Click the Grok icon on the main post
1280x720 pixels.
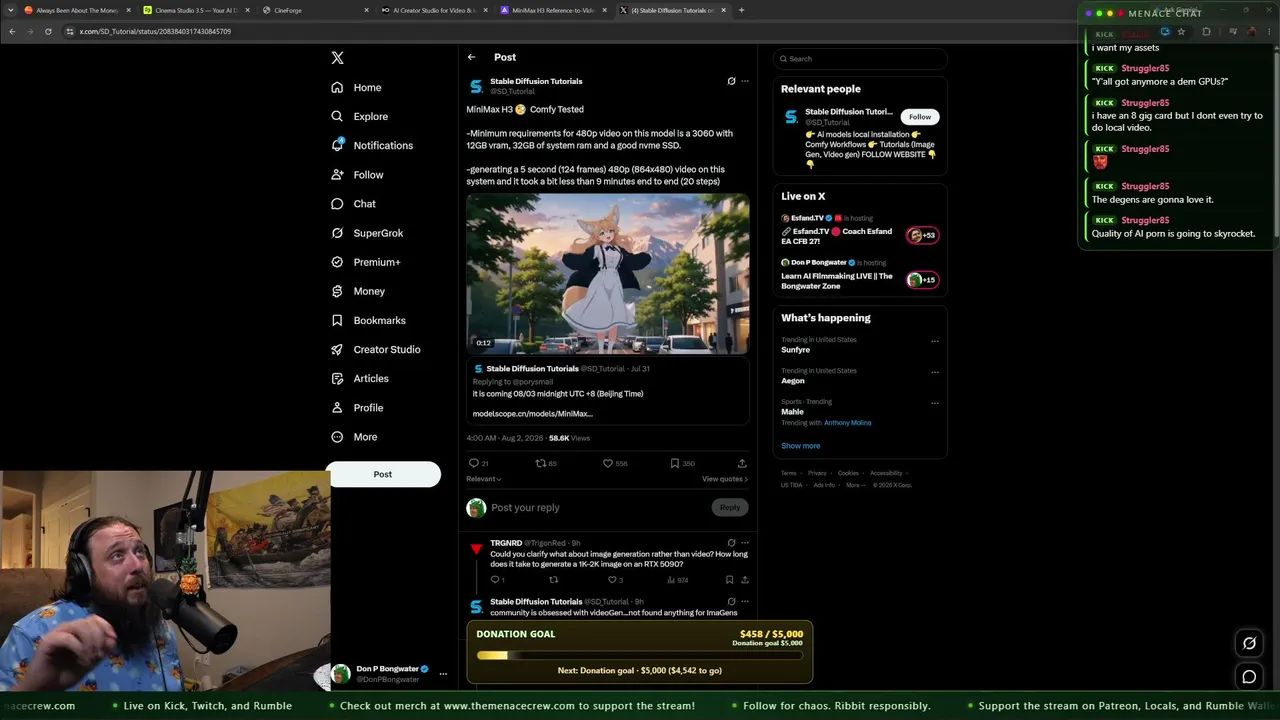click(731, 81)
